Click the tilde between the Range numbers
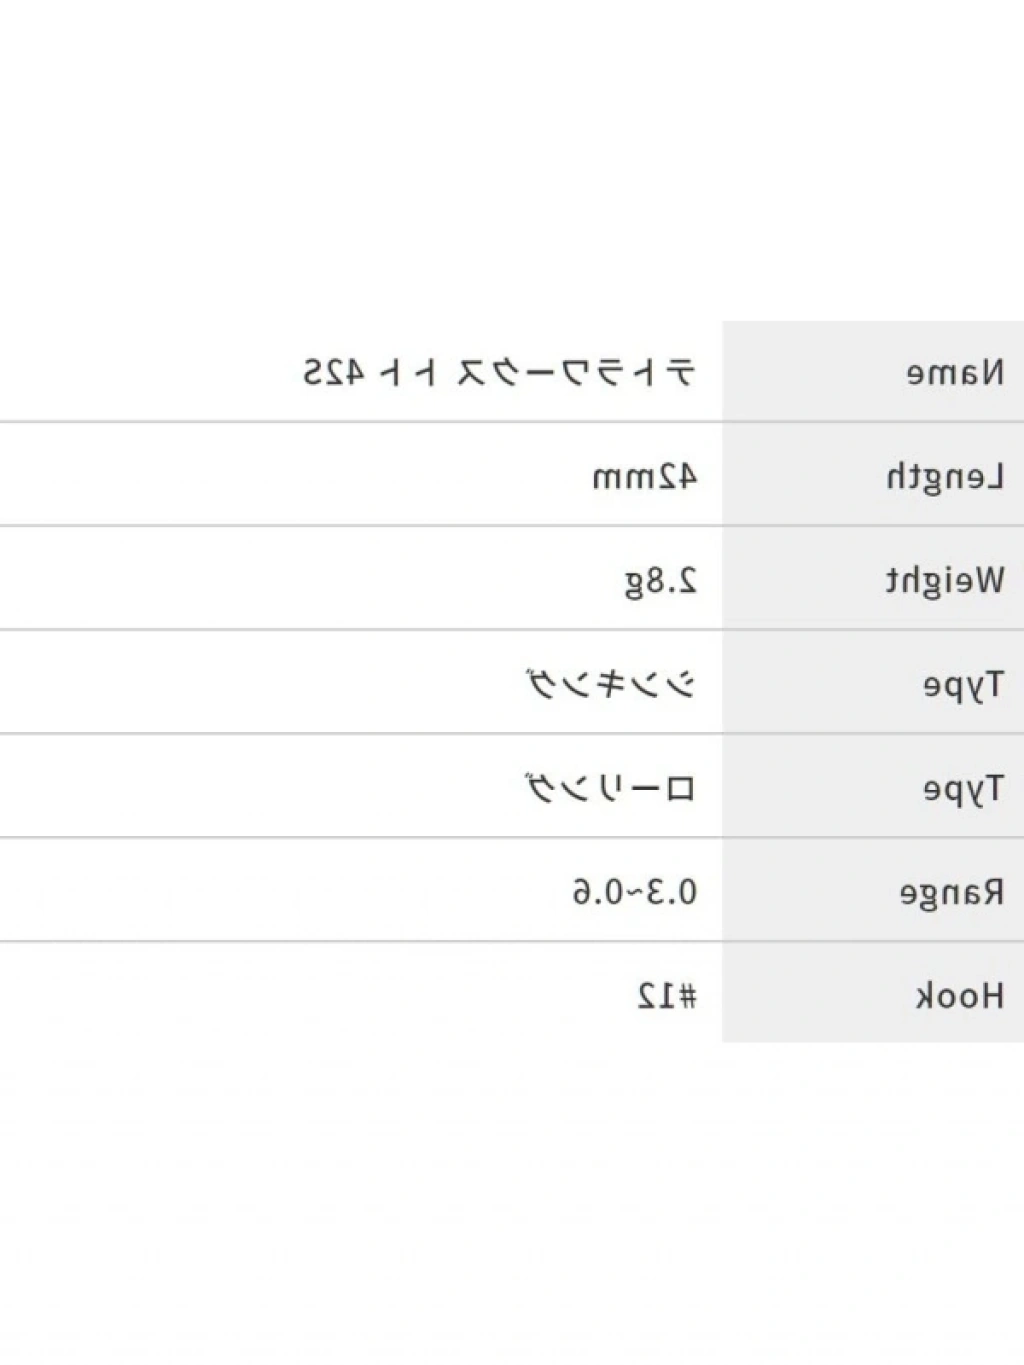 634,892
